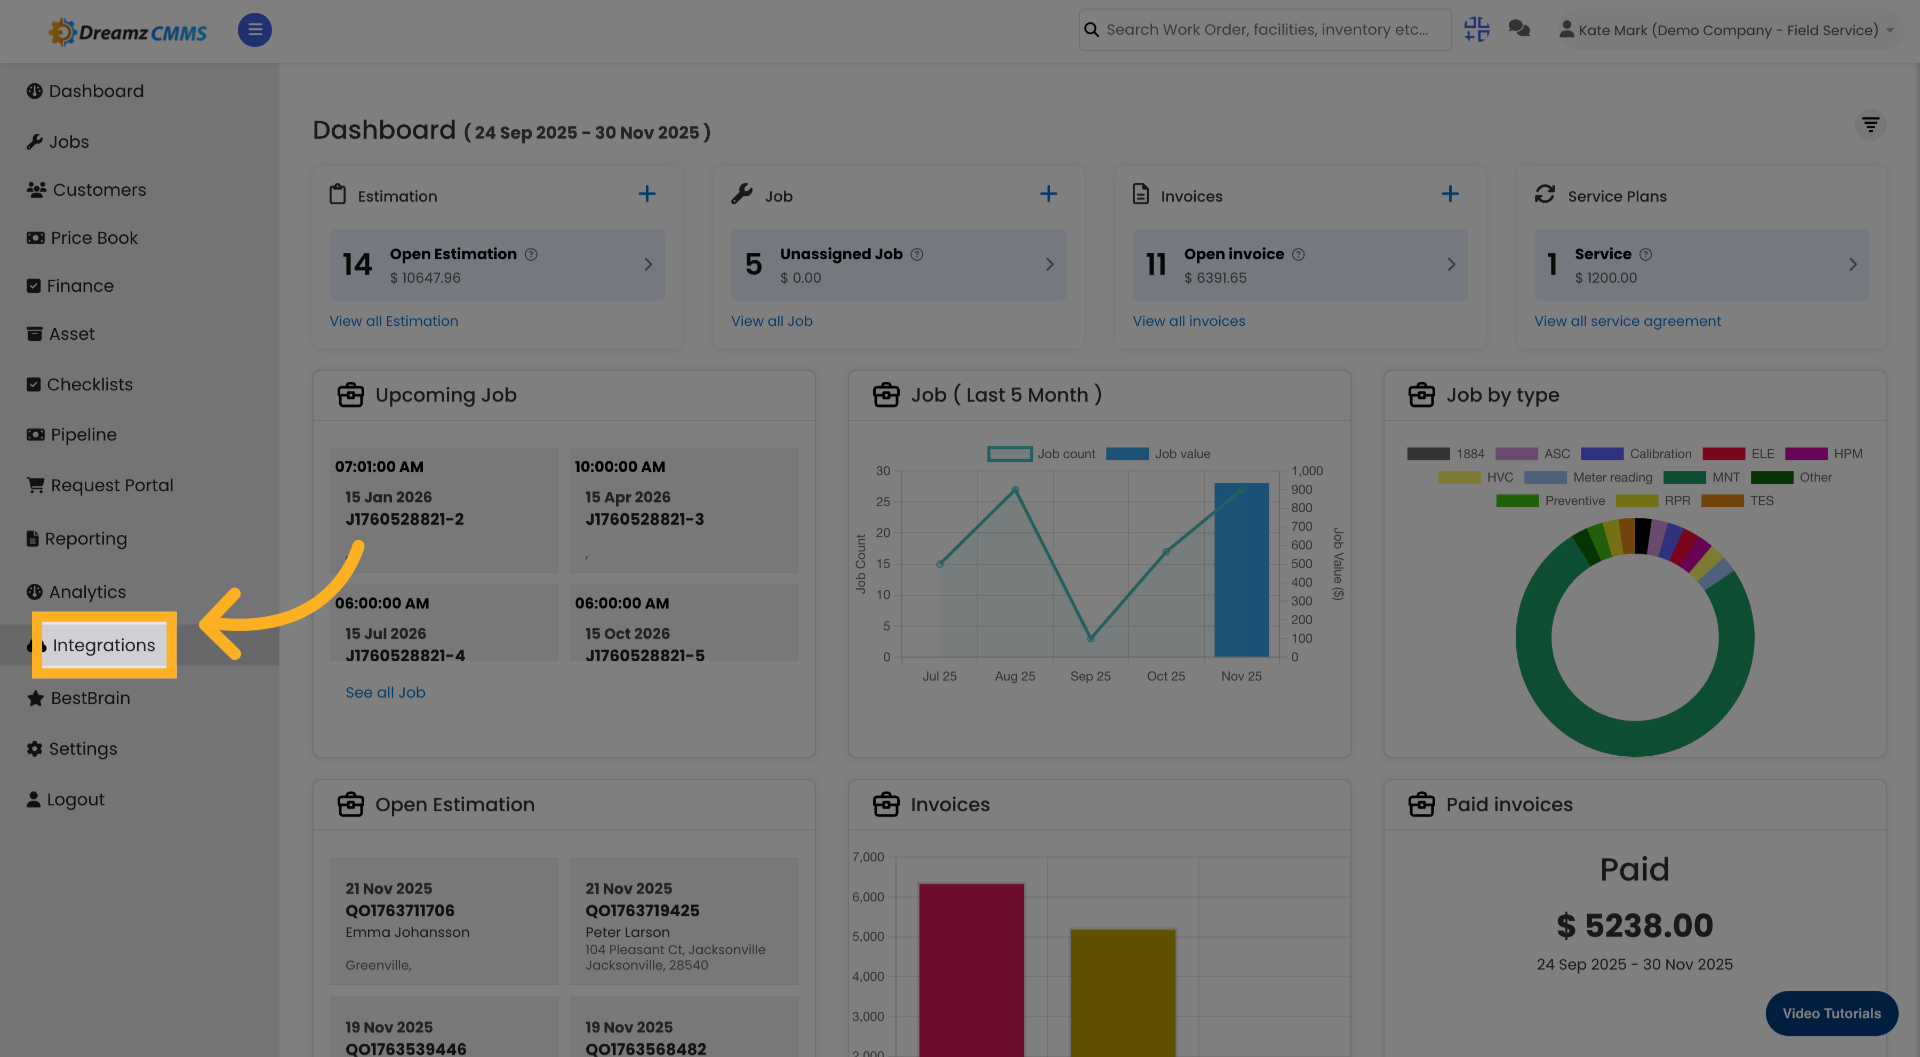Open Video Tutorials button at bottom right

[1831, 1013]
